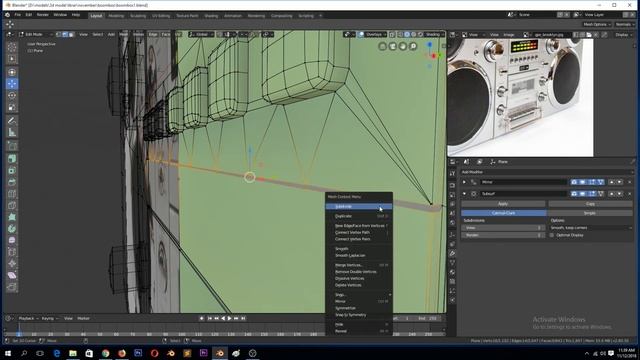Adjust the Render subdivisions field

pos(503,236)
